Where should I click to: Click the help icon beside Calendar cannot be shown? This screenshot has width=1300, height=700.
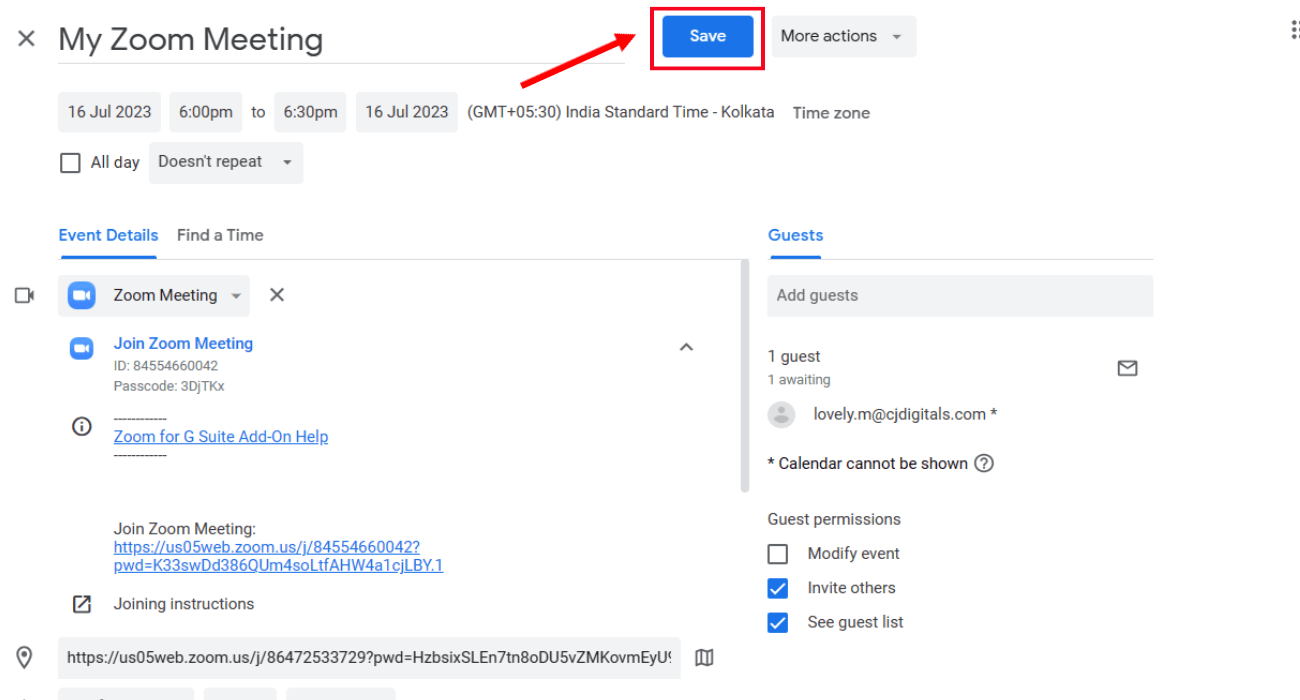point(984,463)
